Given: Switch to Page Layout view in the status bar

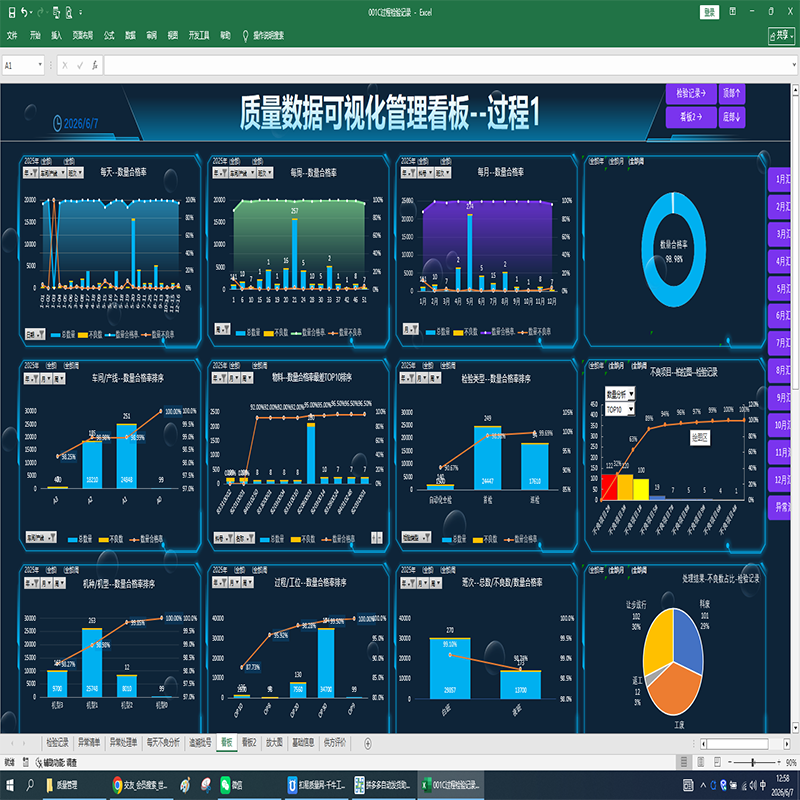Looking at the screenshot, I should pos(701,762).
